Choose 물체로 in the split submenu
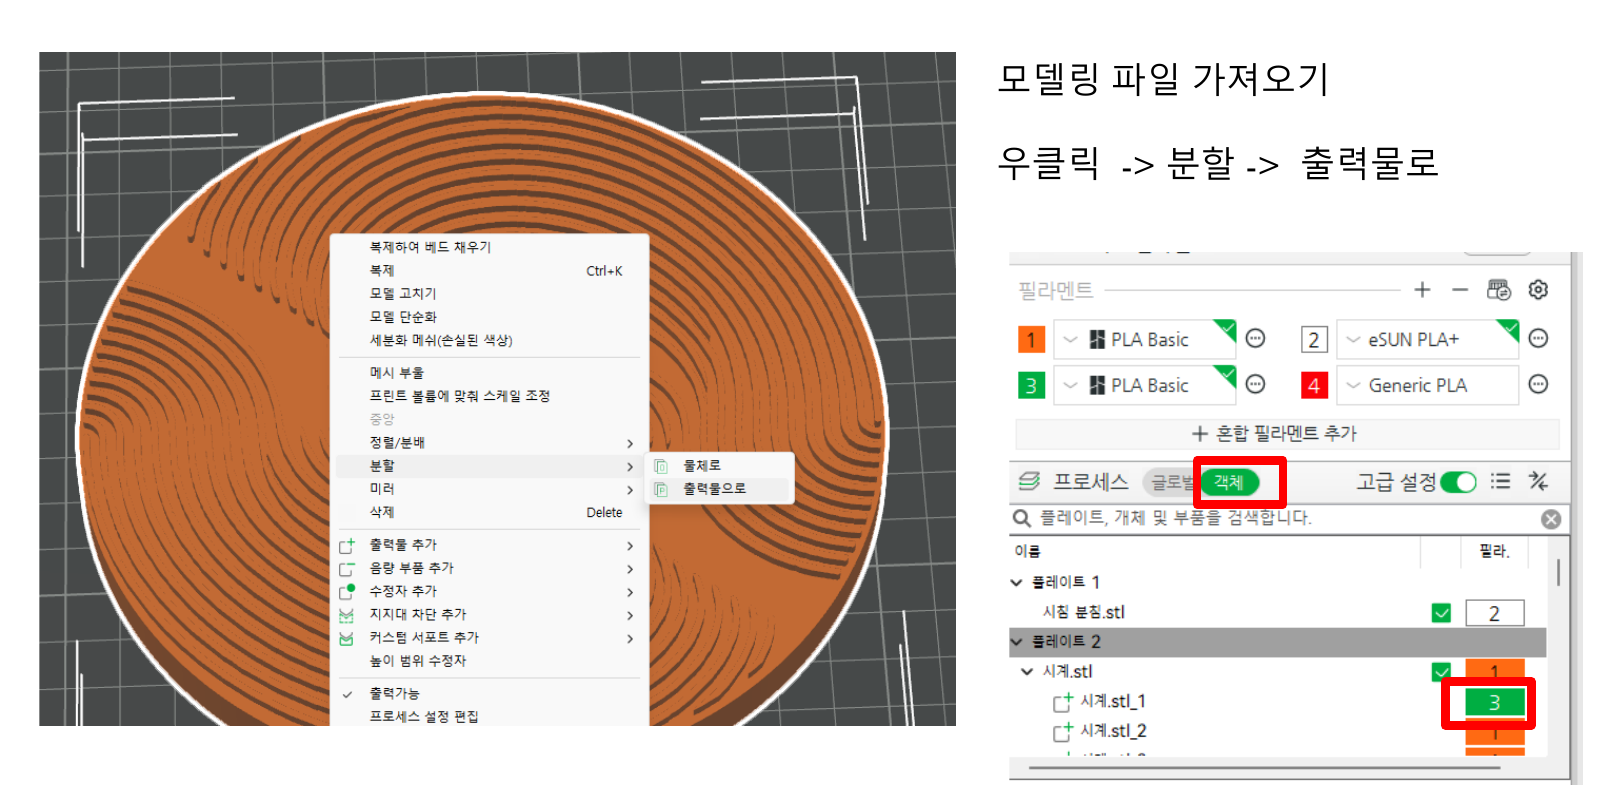 pos(721,466)
